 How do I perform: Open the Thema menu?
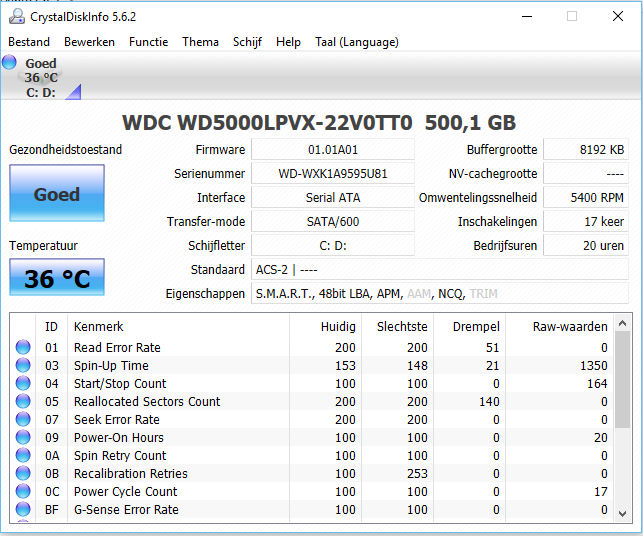[x=201, y=42]
